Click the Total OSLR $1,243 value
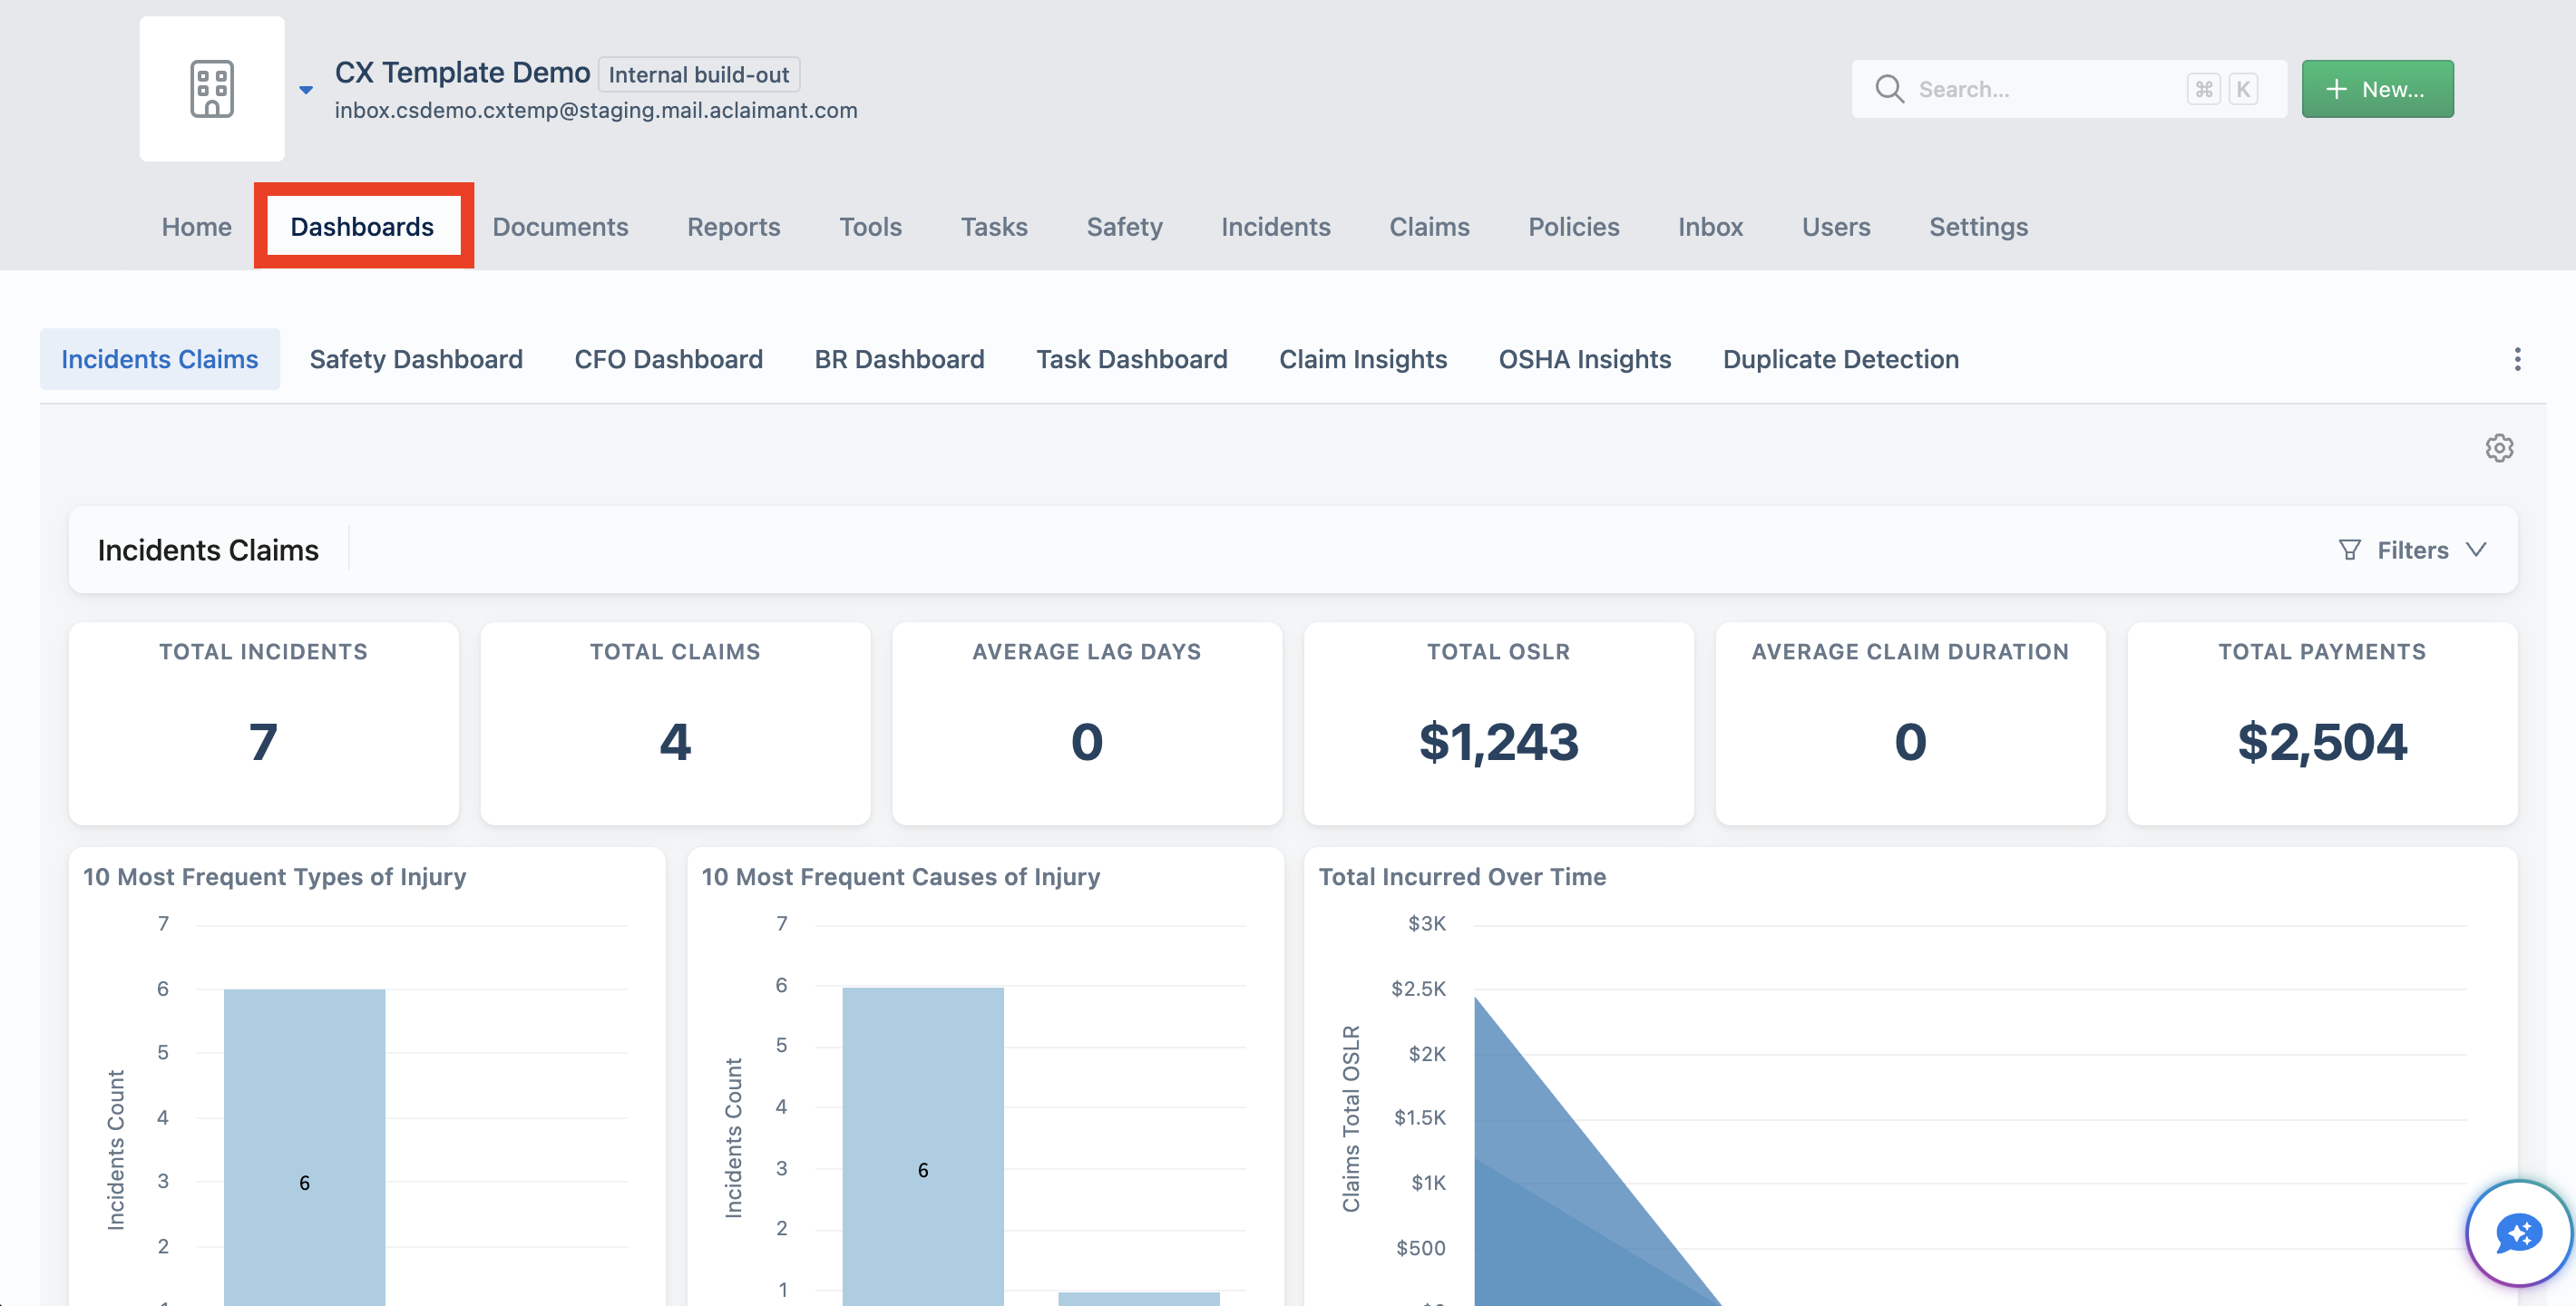Screen dimensions: 2576x1306 1498,742
